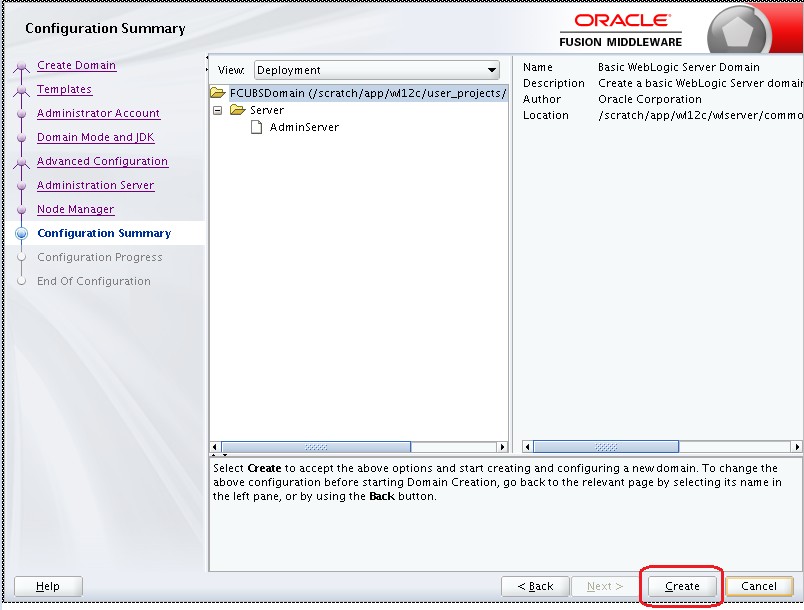Collapse the Server tree node

click(x=217, y=110)
